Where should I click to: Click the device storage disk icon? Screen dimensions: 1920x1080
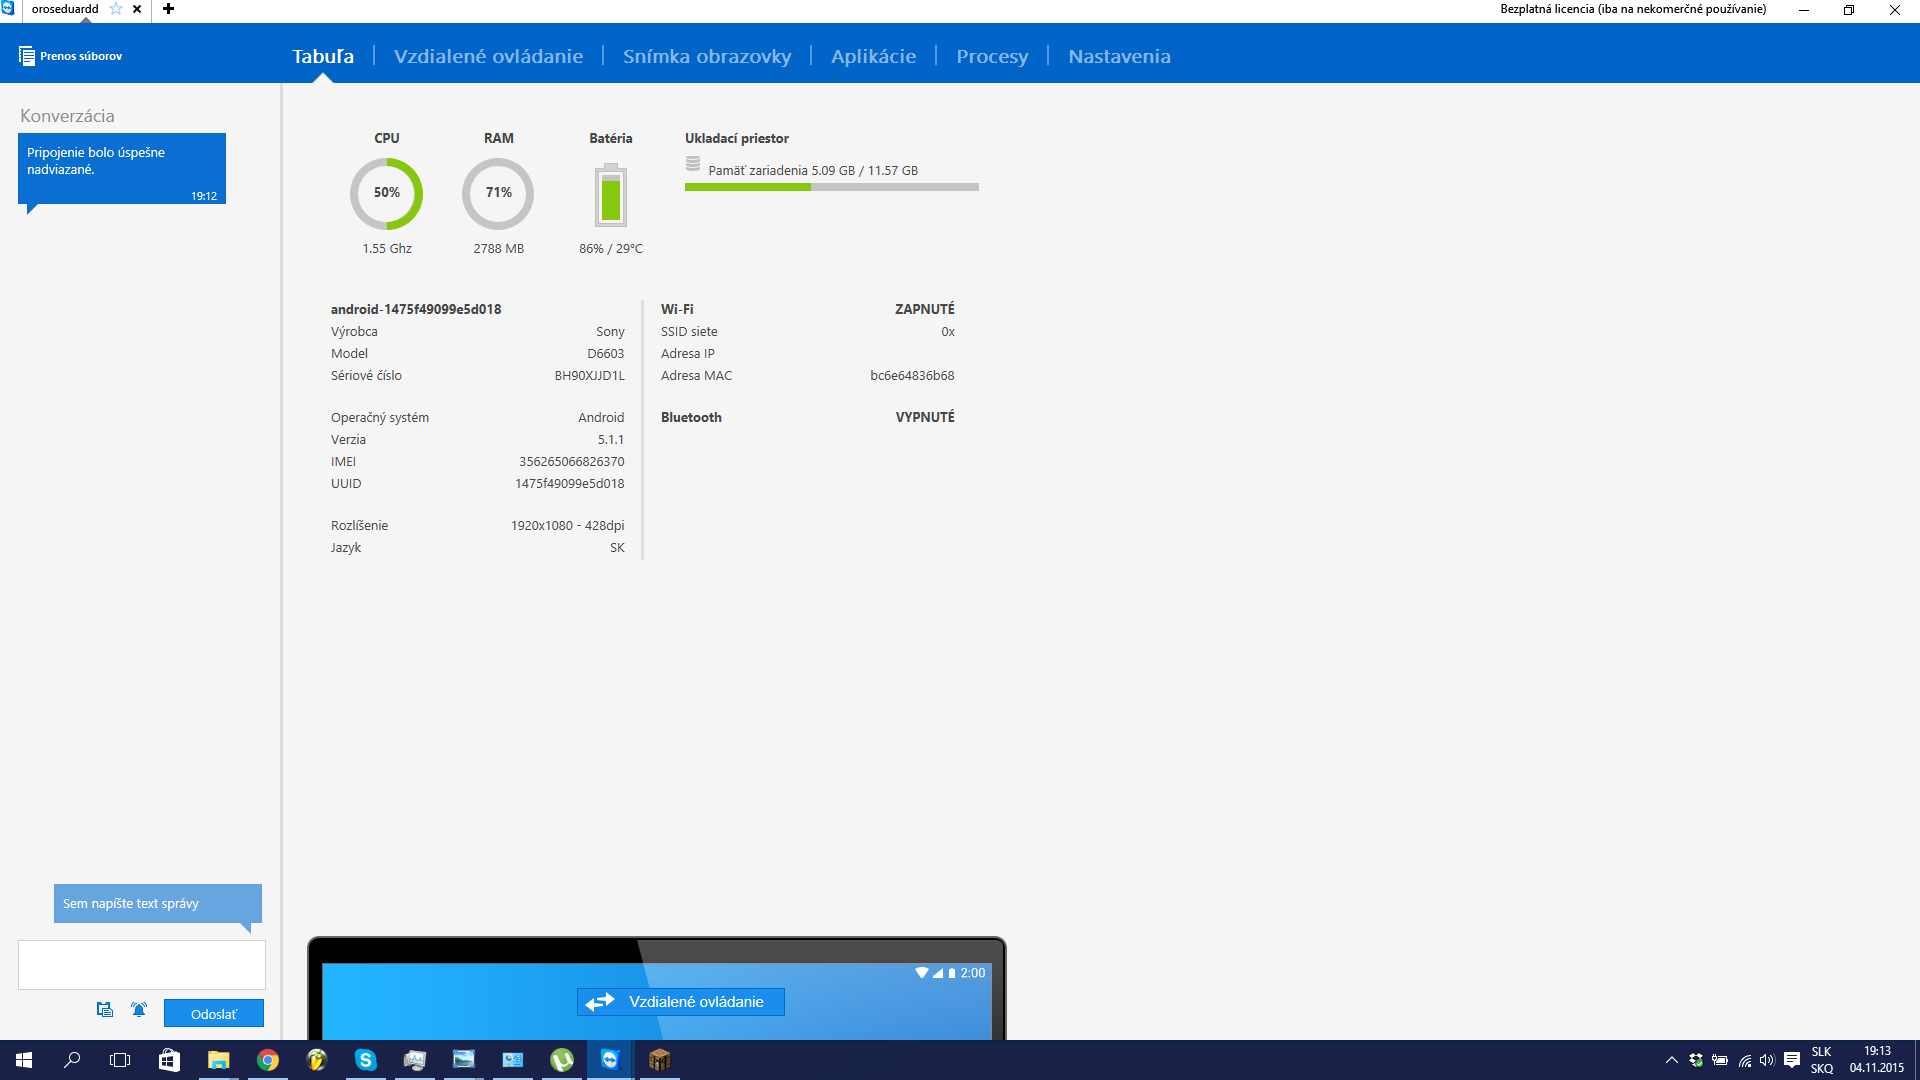click(693, 164)
